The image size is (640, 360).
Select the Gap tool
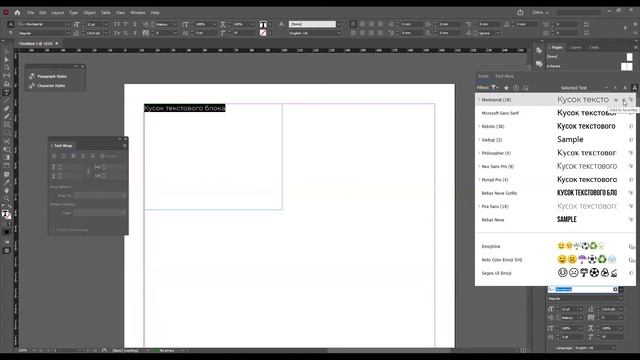click(7, 76)
